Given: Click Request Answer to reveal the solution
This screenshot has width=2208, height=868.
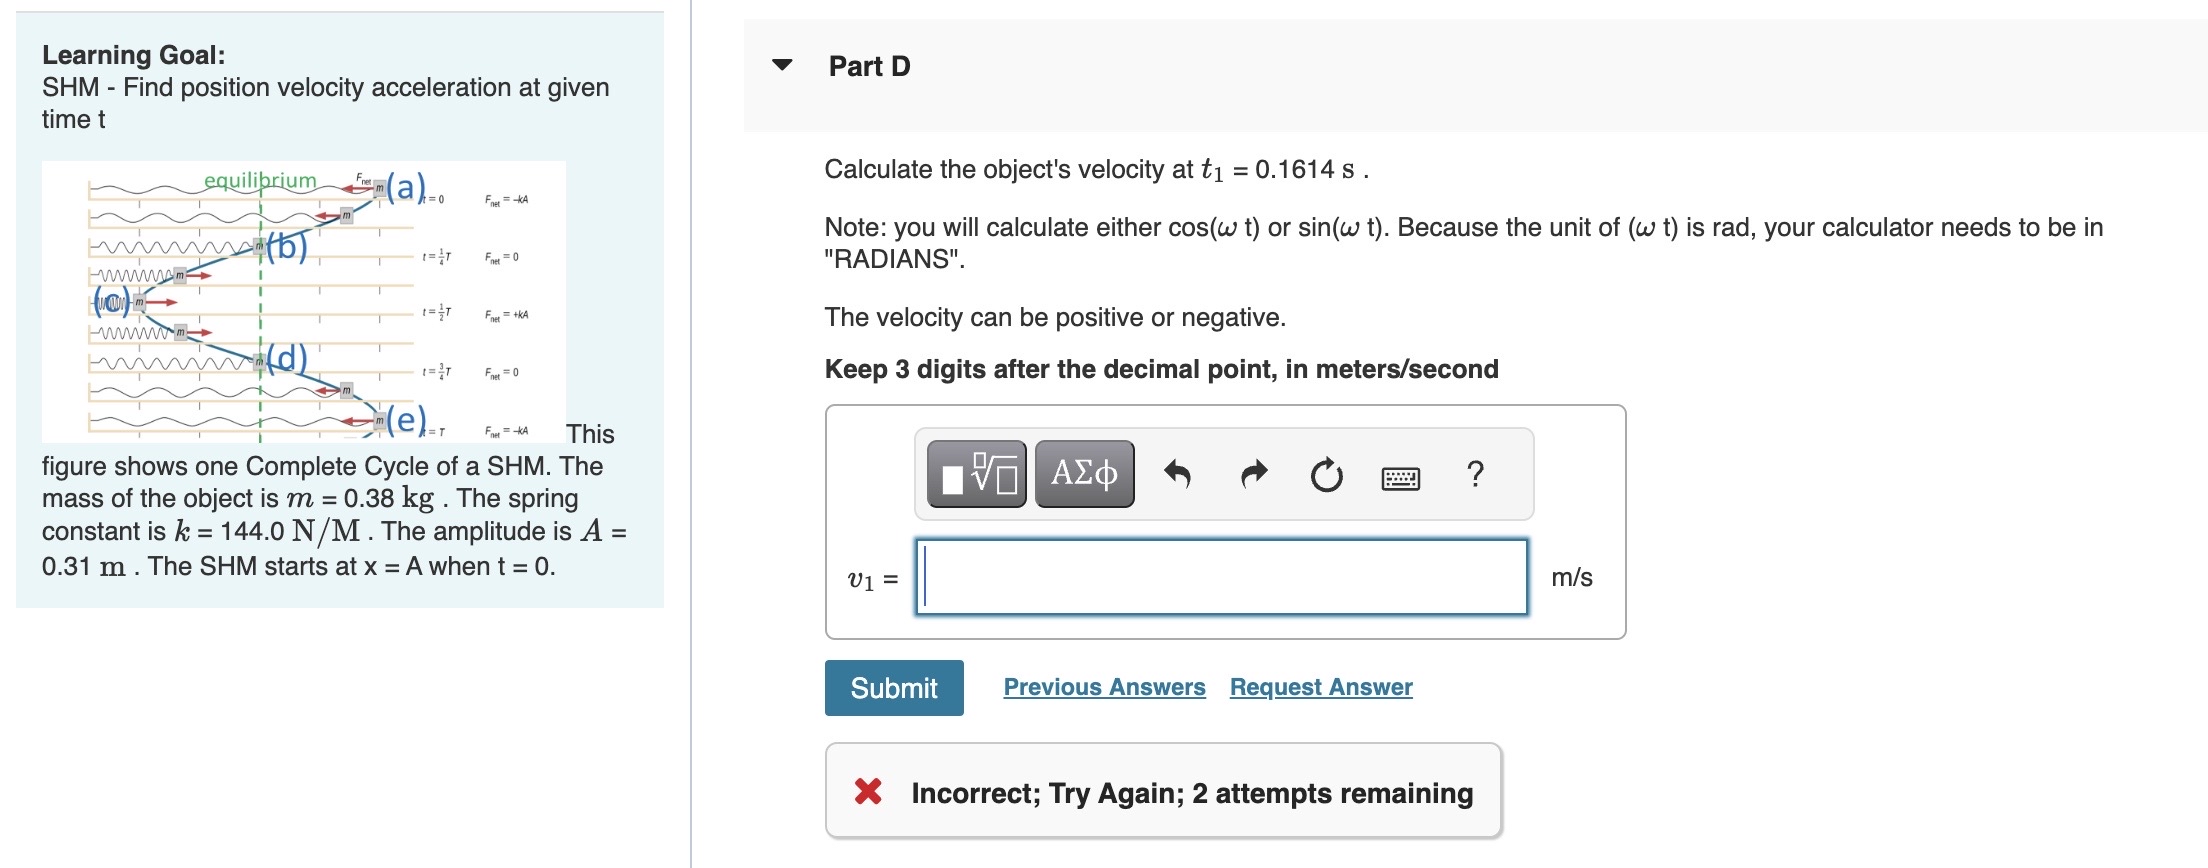Looking at the screenshot, I should pyautogui.click(x=1320, y=686).
